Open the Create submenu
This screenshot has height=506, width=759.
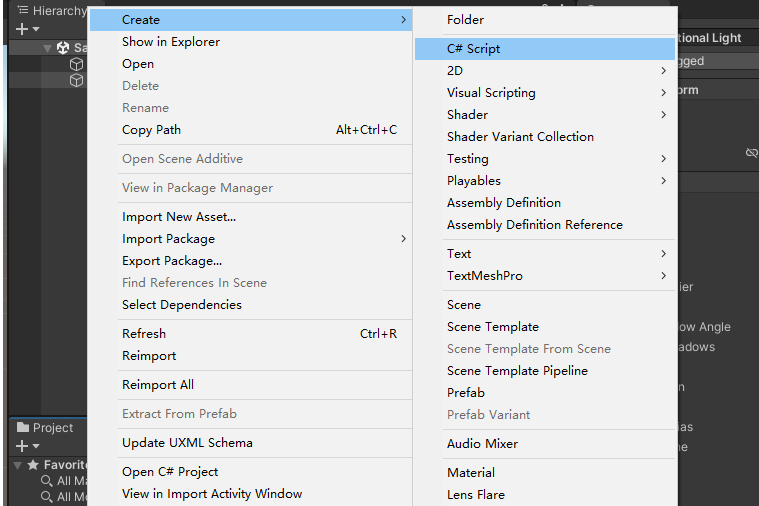click(251, 20)
